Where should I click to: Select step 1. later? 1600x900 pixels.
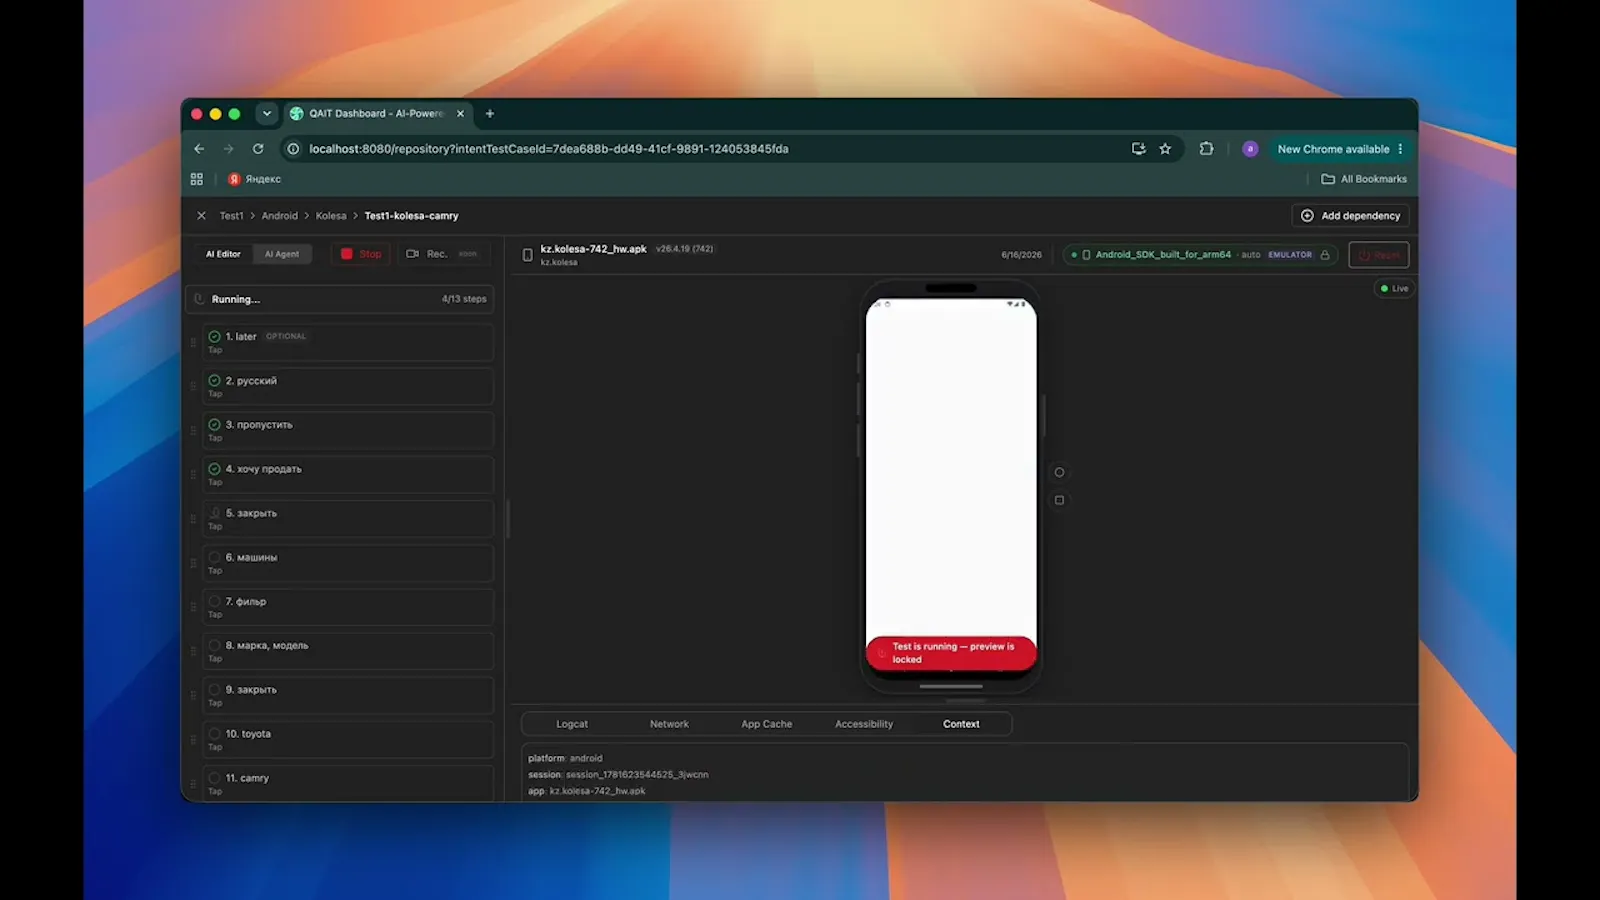347,342
